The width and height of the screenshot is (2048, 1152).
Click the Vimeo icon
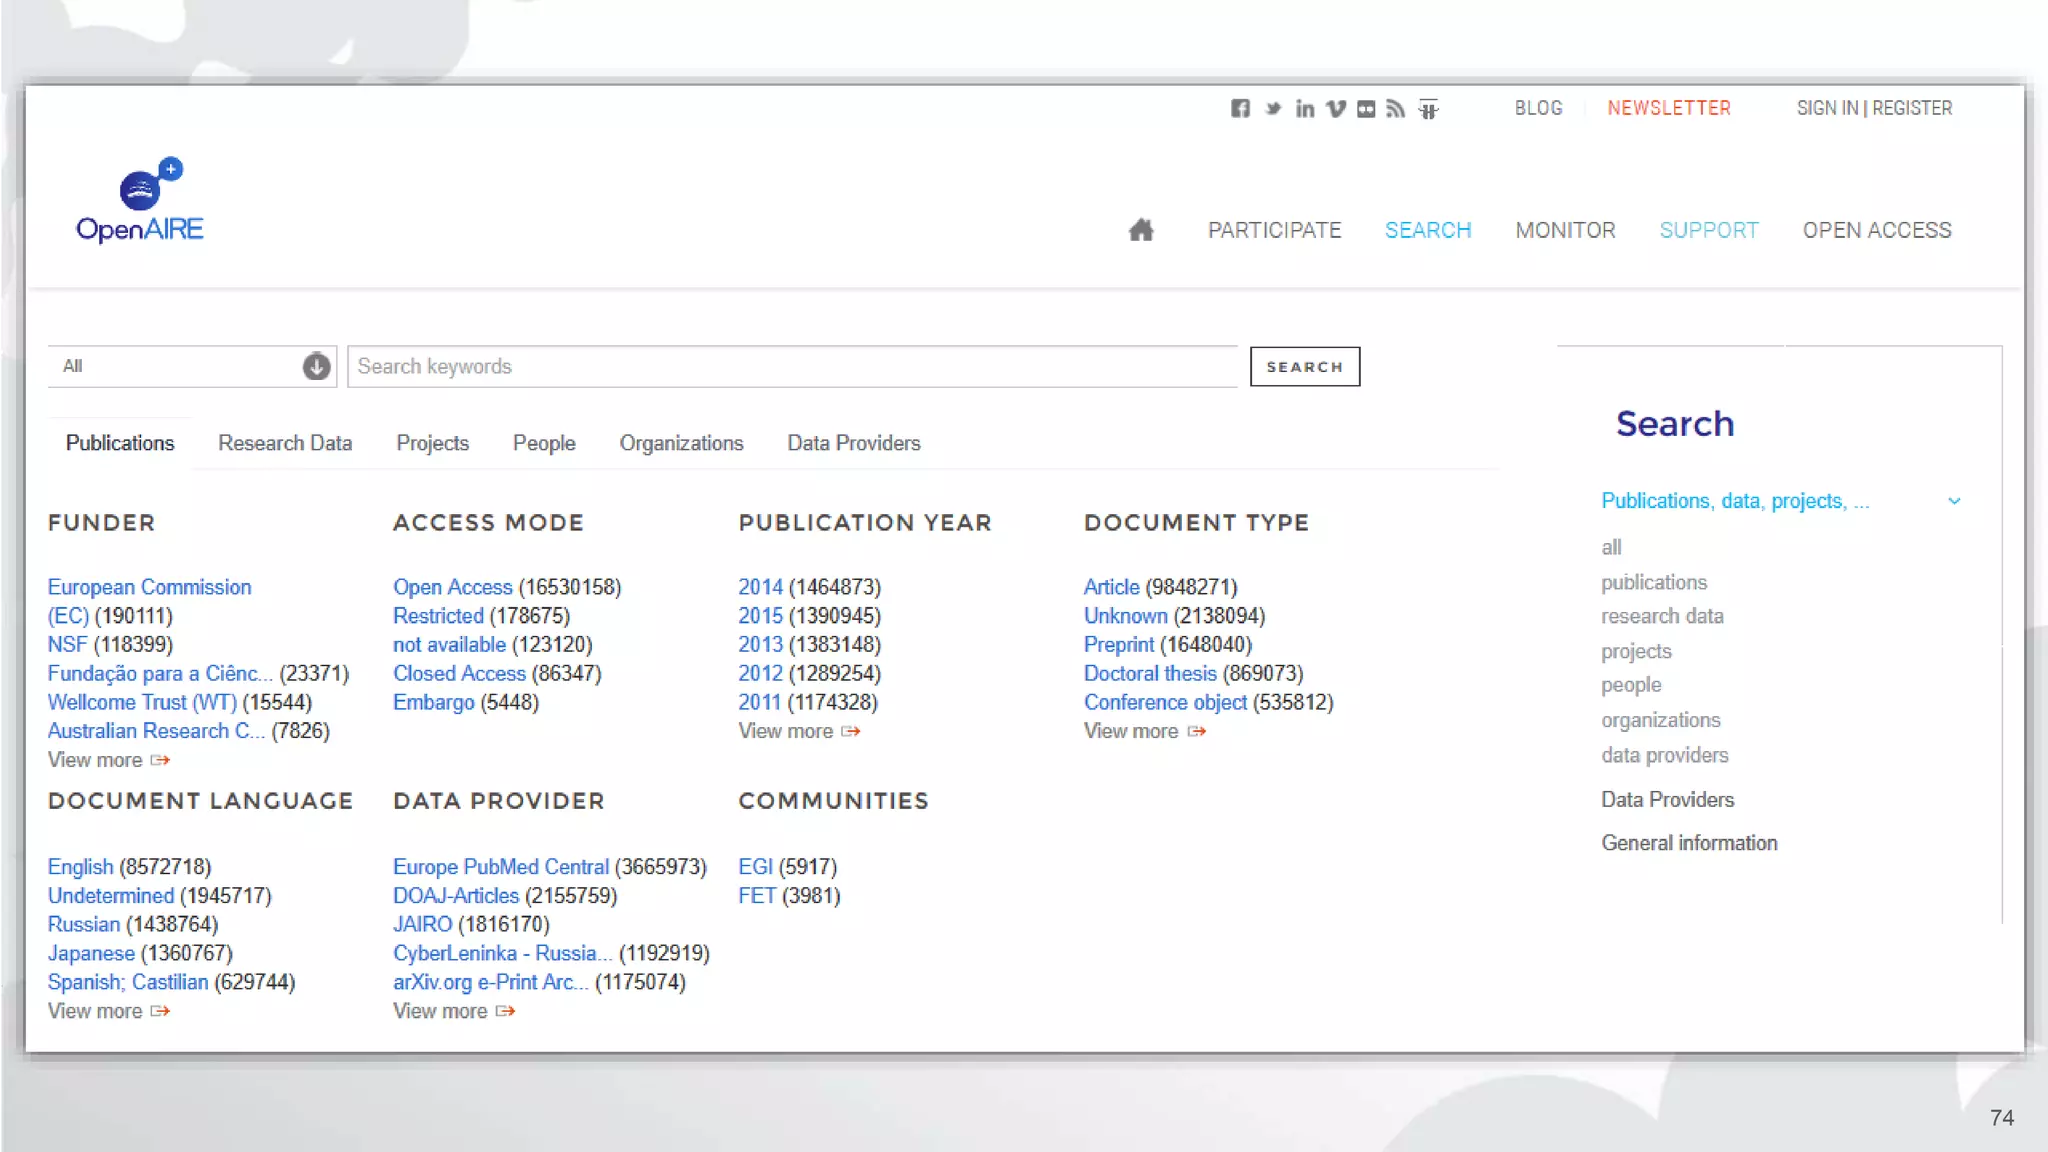[1336, 108]
